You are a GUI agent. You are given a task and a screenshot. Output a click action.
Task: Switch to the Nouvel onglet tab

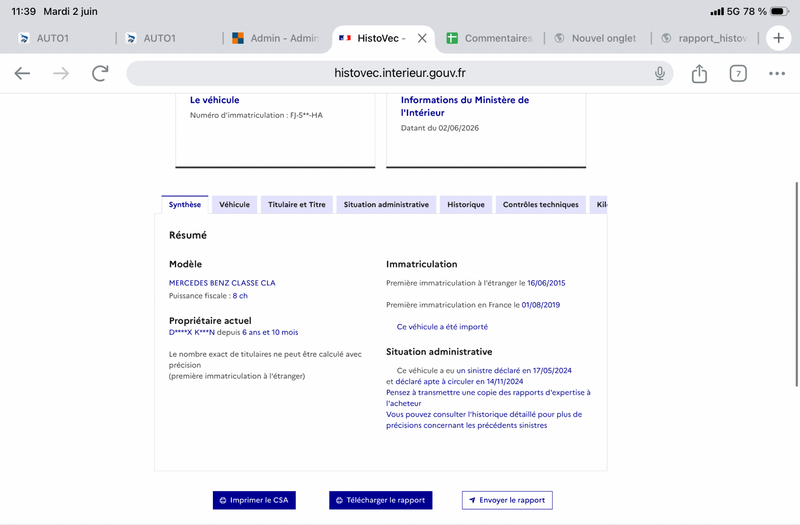[596, 38]
